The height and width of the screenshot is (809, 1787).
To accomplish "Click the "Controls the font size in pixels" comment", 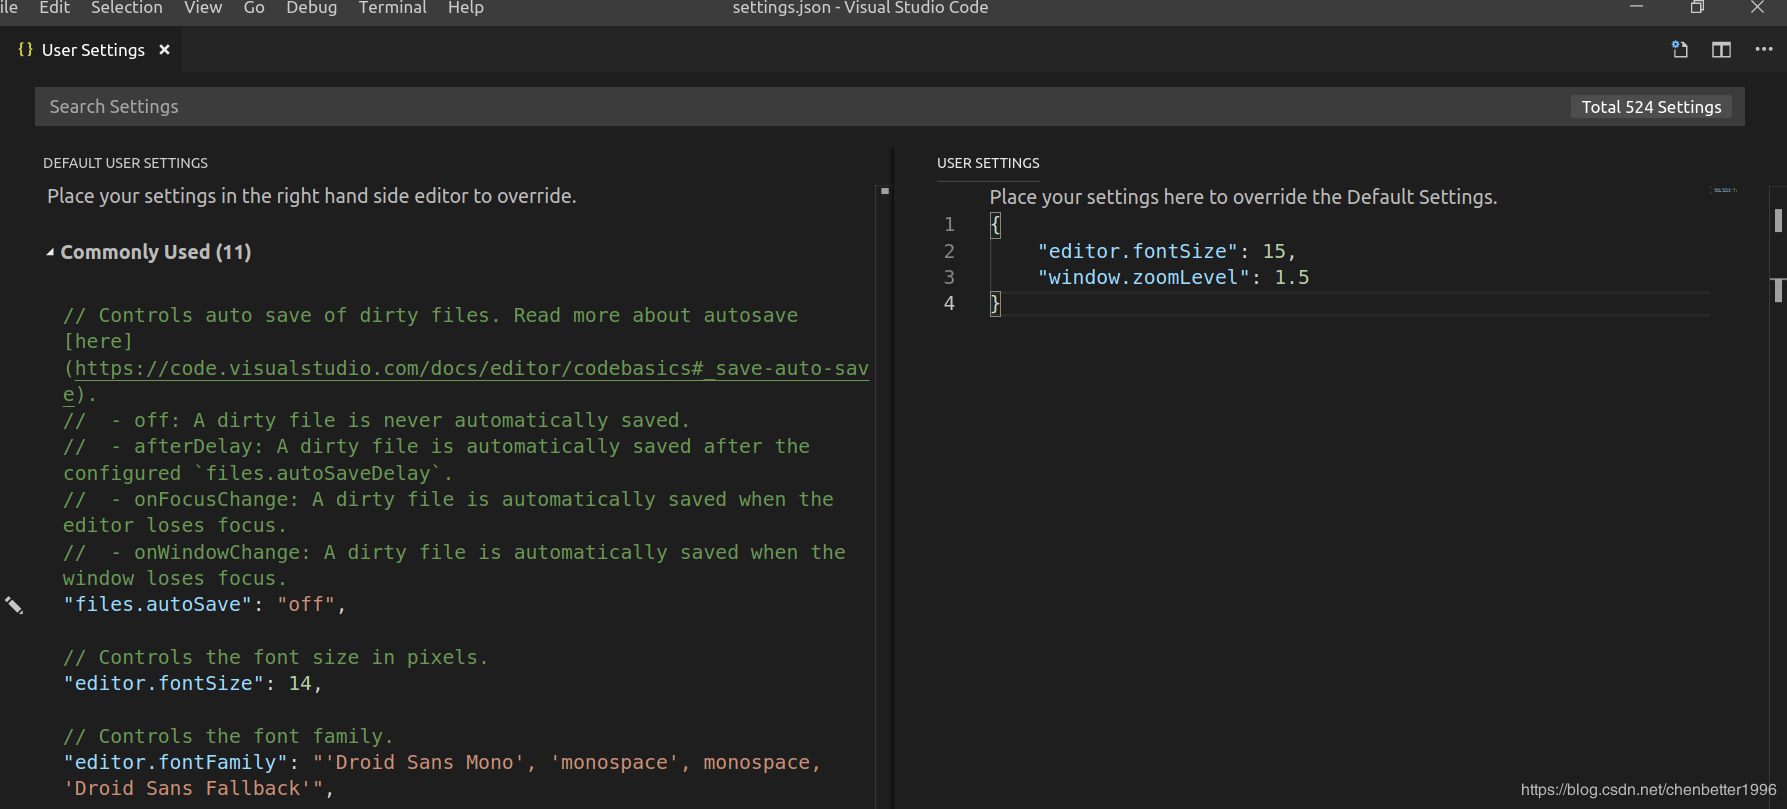I will click(x=276, y=658).
